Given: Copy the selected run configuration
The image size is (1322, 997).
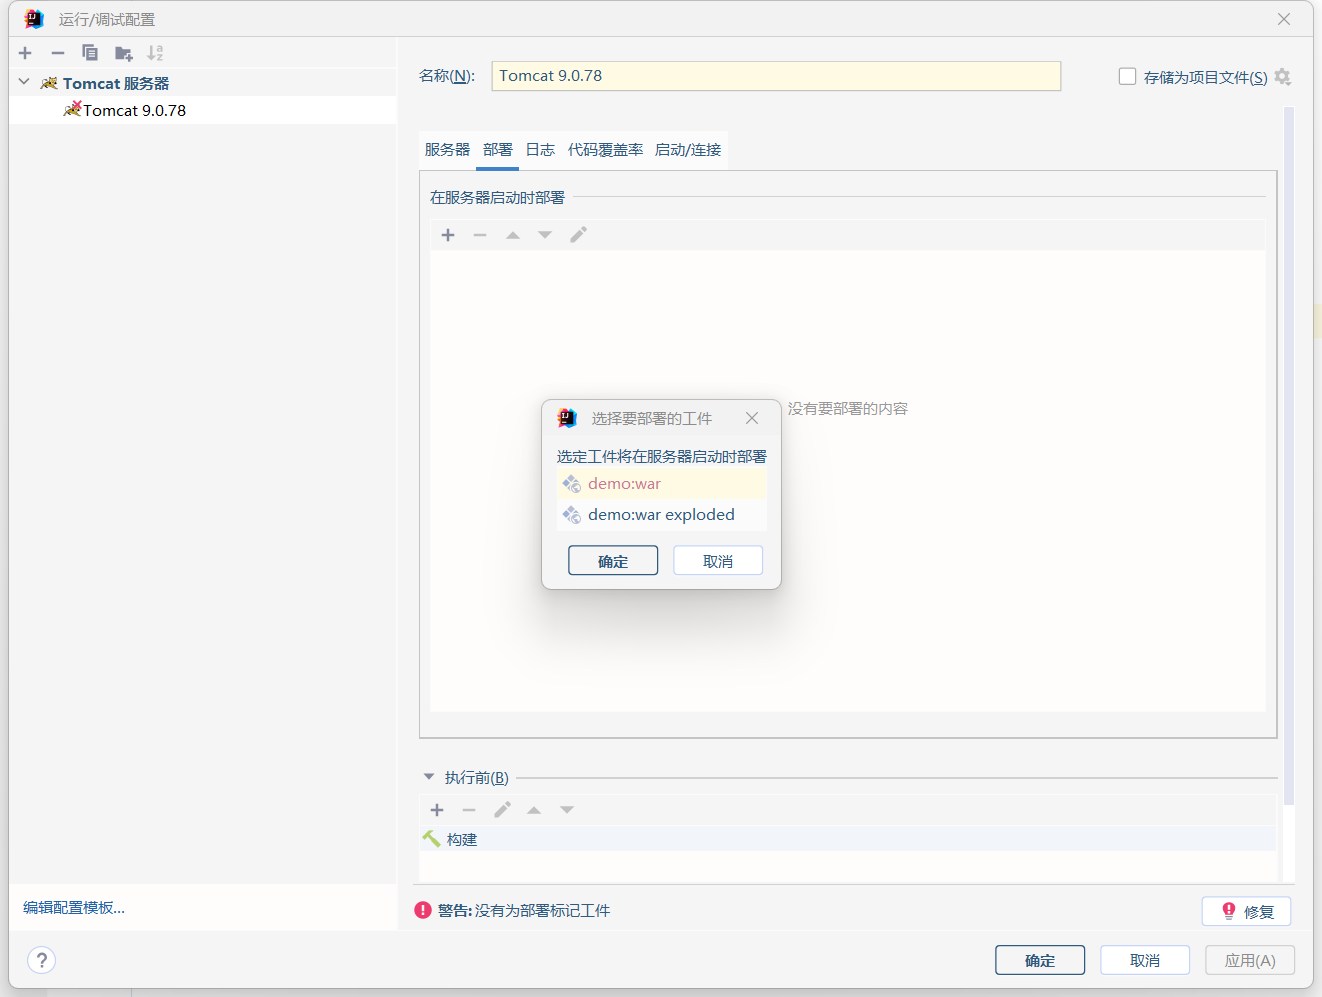Looking at the screenshot, I should (x=90, y=53).
